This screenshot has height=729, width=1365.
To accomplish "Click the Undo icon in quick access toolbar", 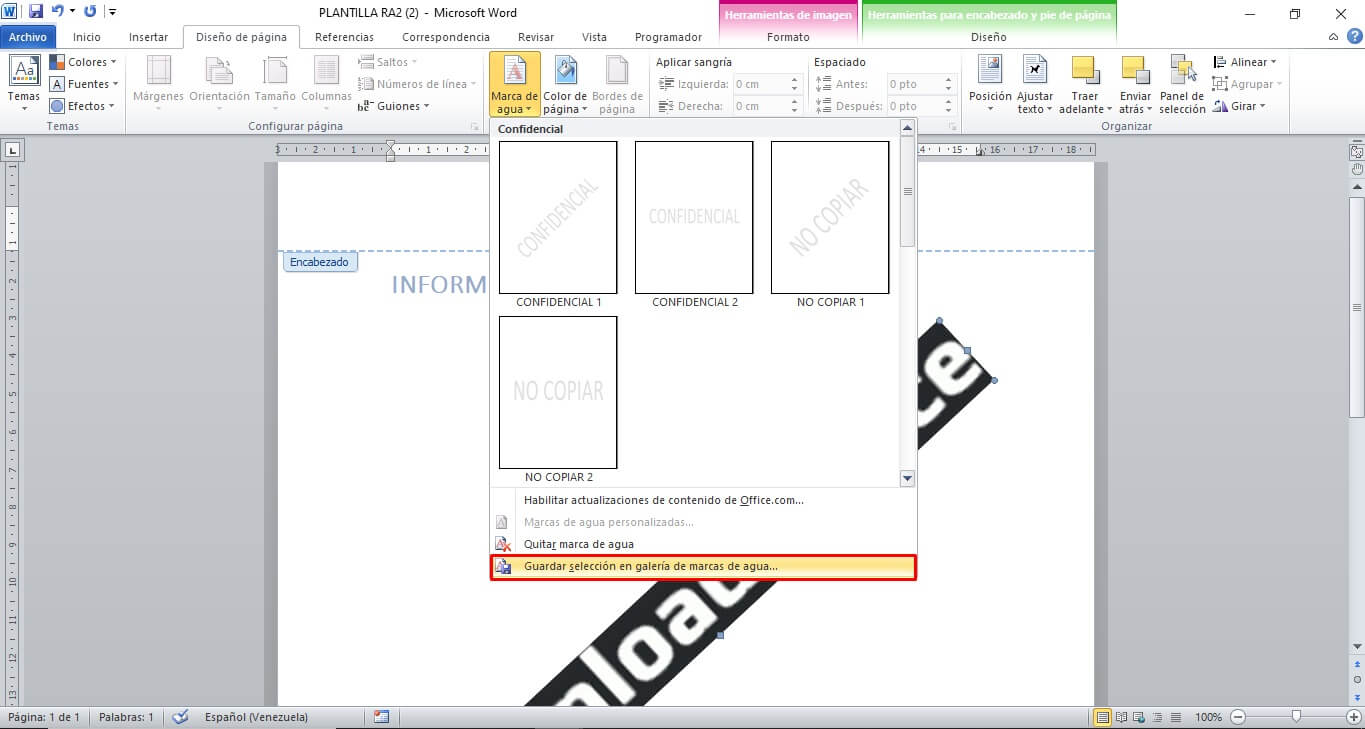I will pyautogui.click(x=58, y=12).
